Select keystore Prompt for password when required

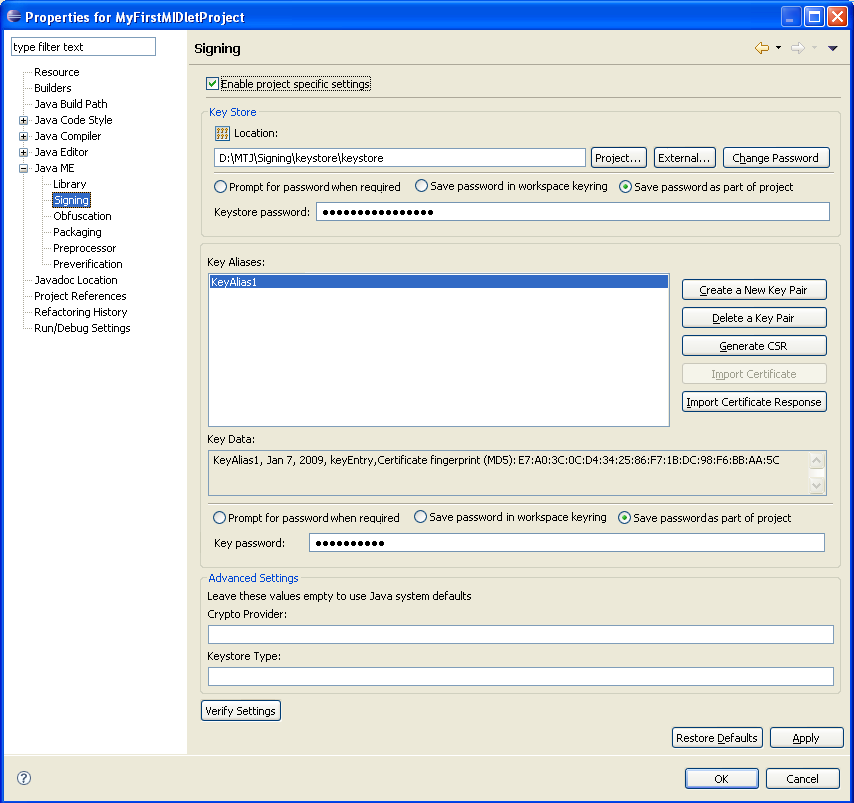point(221,187)
